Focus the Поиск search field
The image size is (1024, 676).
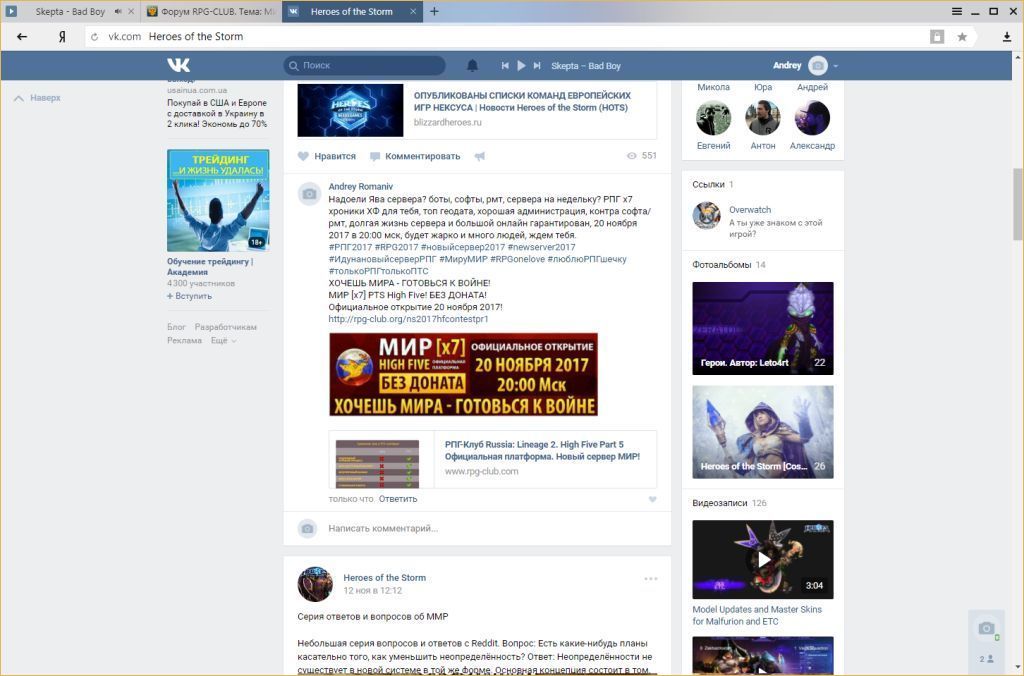[x=364, y=65]
